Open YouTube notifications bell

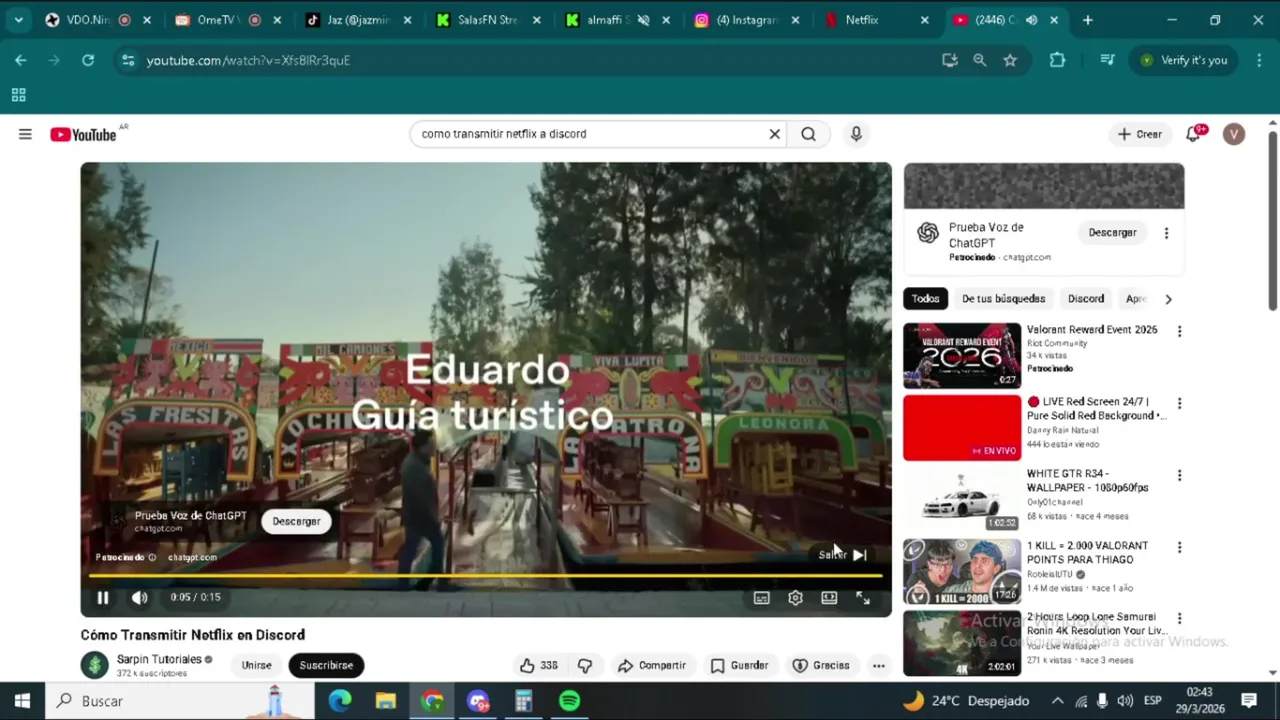point(1195,133)
